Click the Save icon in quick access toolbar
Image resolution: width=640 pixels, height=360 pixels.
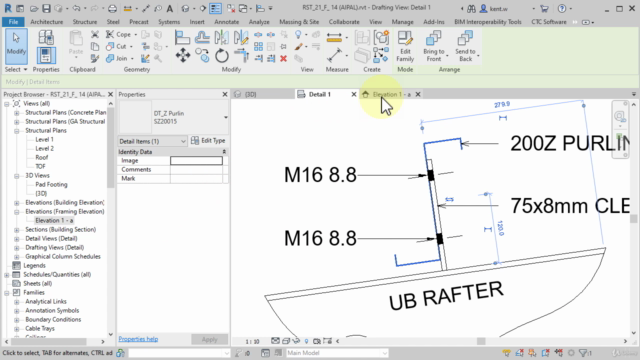point(46,8)
